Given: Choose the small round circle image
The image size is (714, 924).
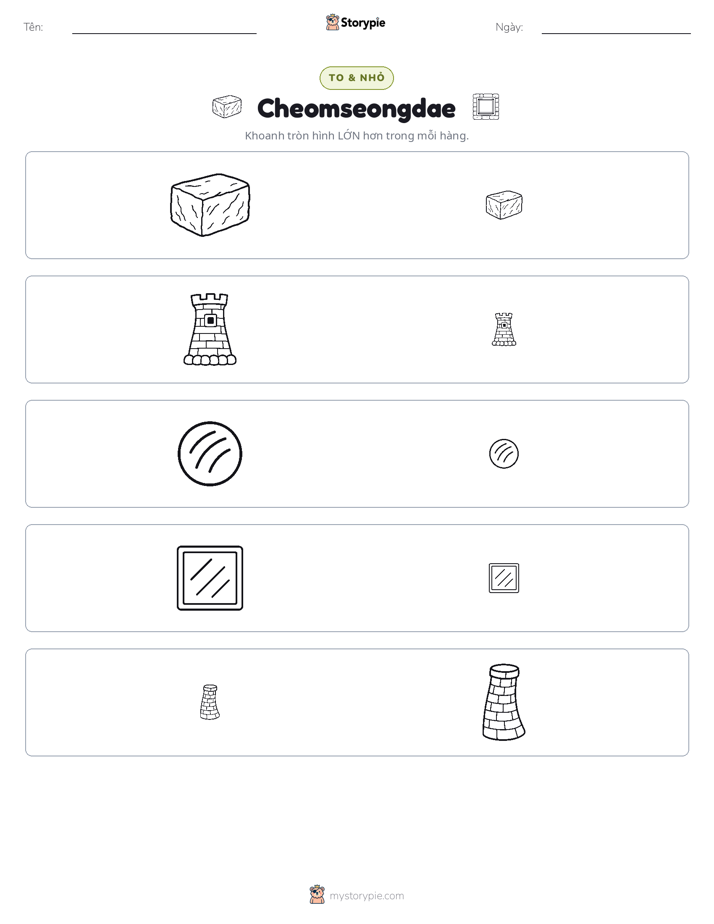Looking at the screenshot, I should 504,454.
